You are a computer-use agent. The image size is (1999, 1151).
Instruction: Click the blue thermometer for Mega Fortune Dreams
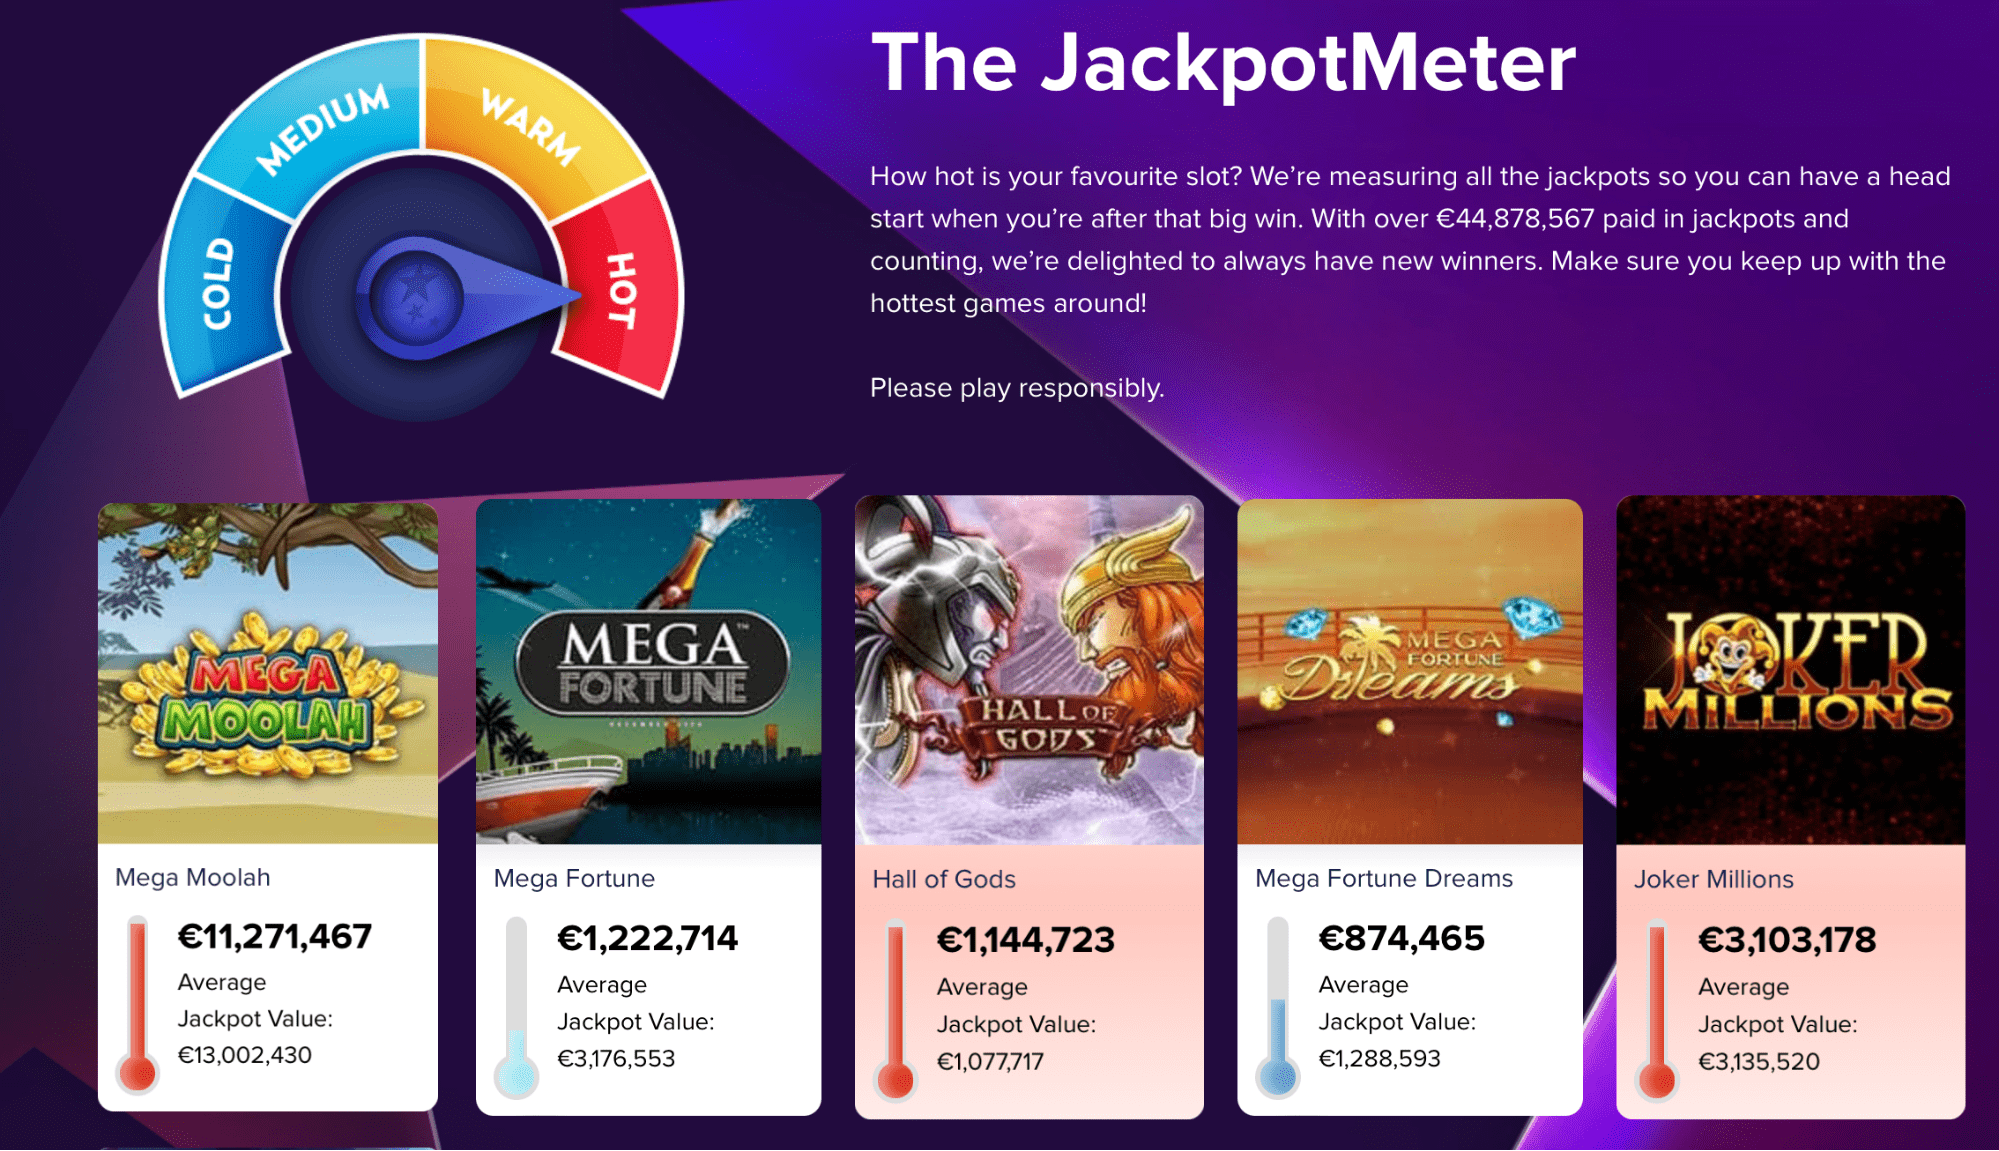coord(1278,1008)
